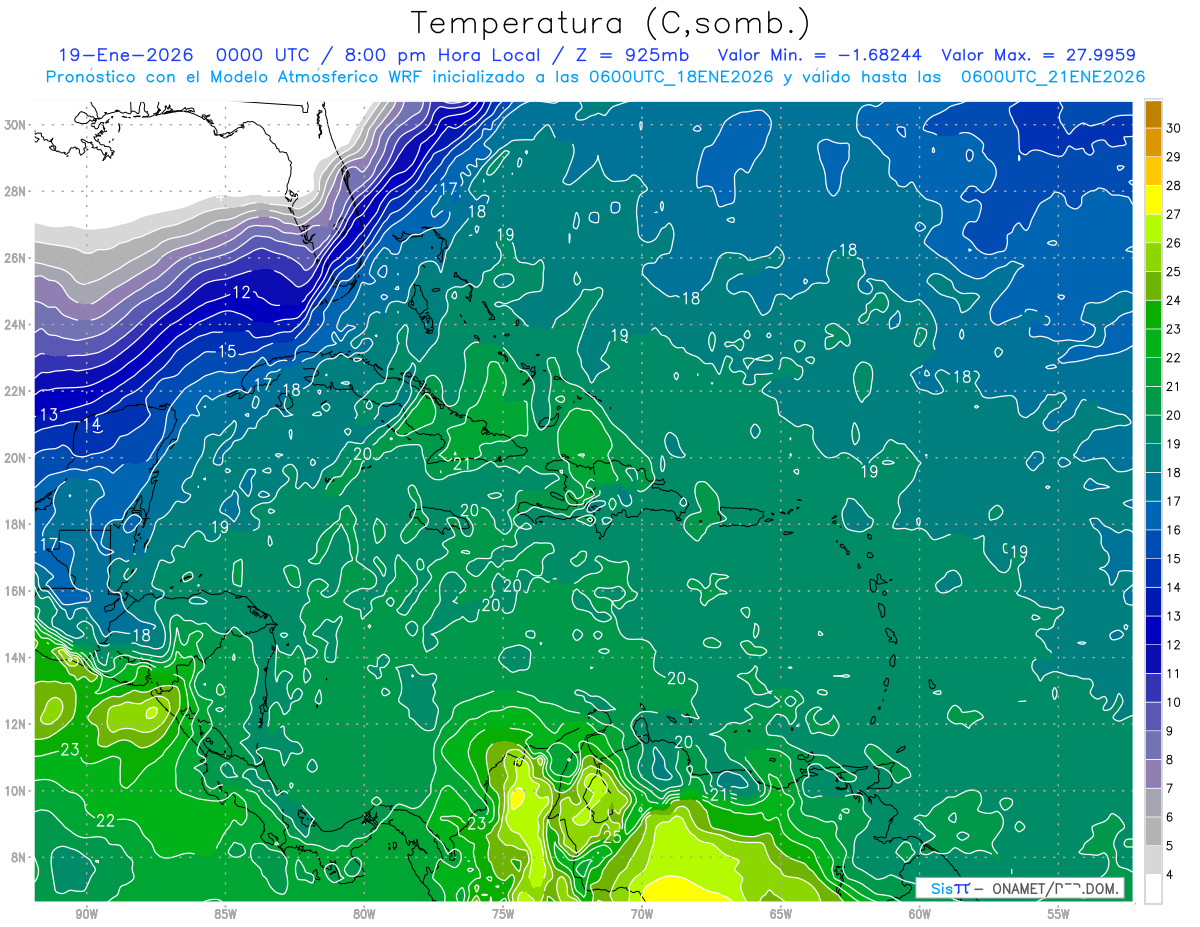
Task: Click the Valor Min. = -1.68244 text
Action: click(820, 55)
